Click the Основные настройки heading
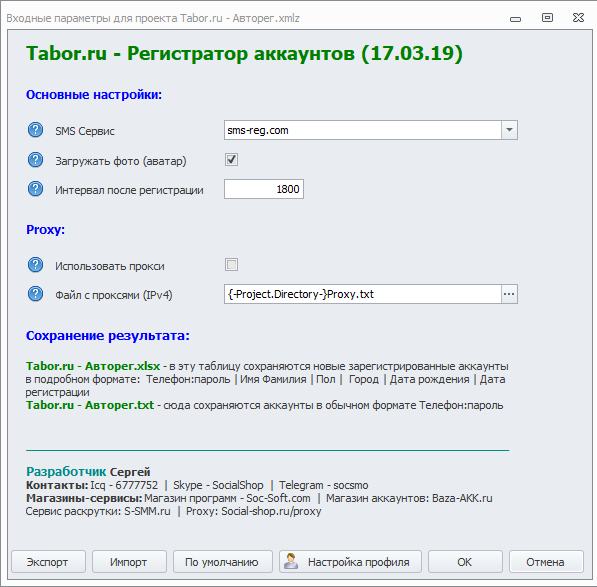Screen dimensions: 597x587 click(94, 95)
